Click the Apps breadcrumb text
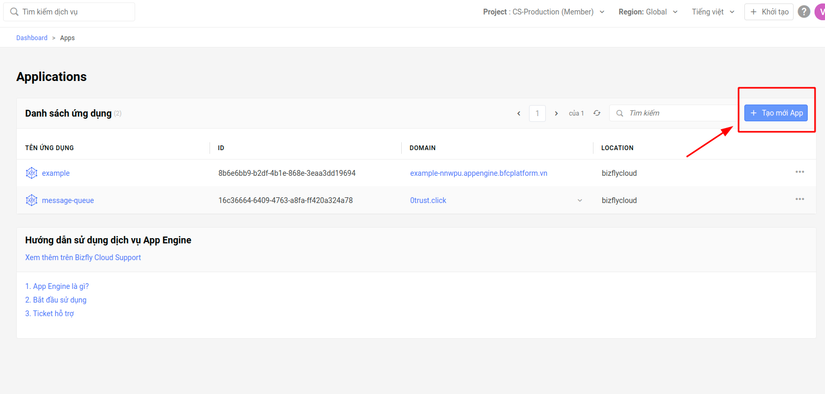 pos(67,38)
